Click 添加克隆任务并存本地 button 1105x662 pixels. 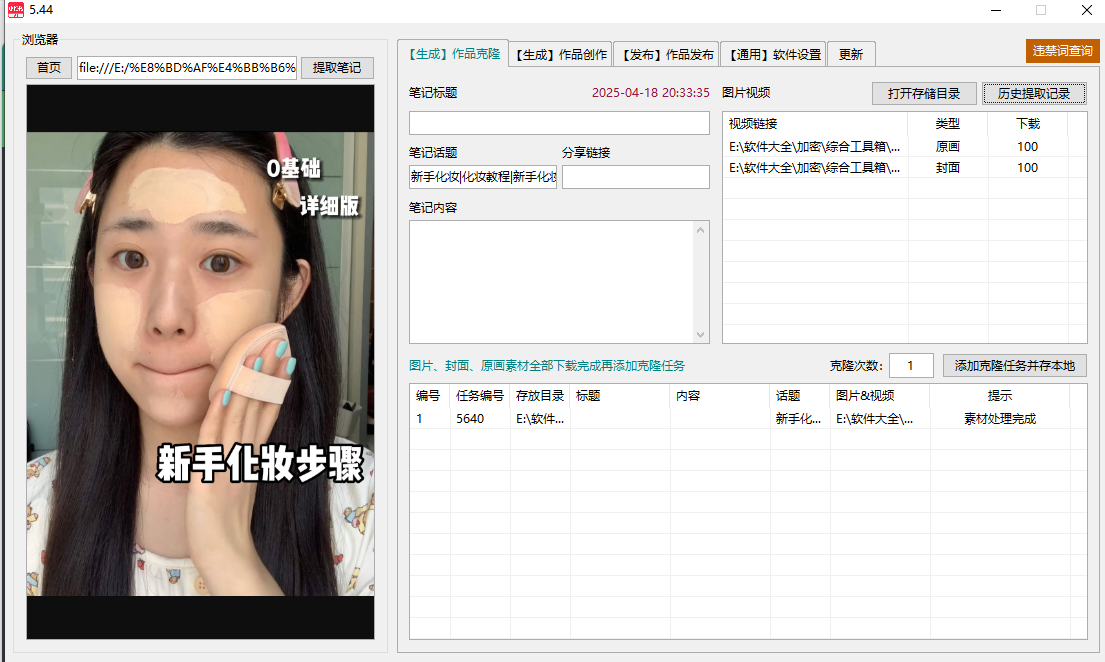1014,366
